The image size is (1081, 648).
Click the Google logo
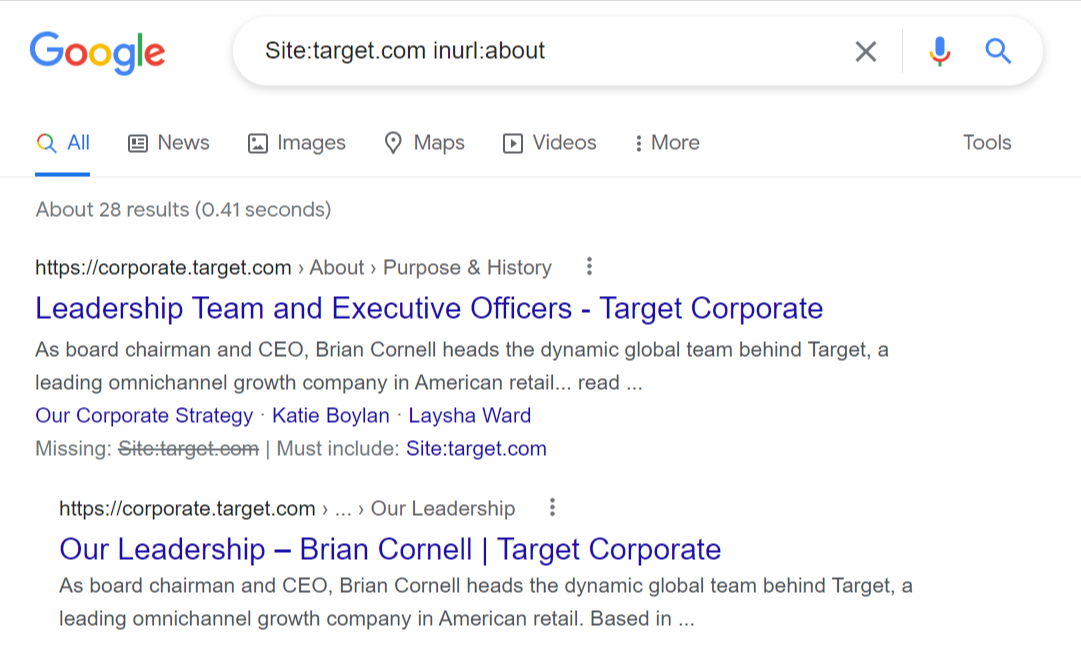pyautogui.click(x=97, y=52)
